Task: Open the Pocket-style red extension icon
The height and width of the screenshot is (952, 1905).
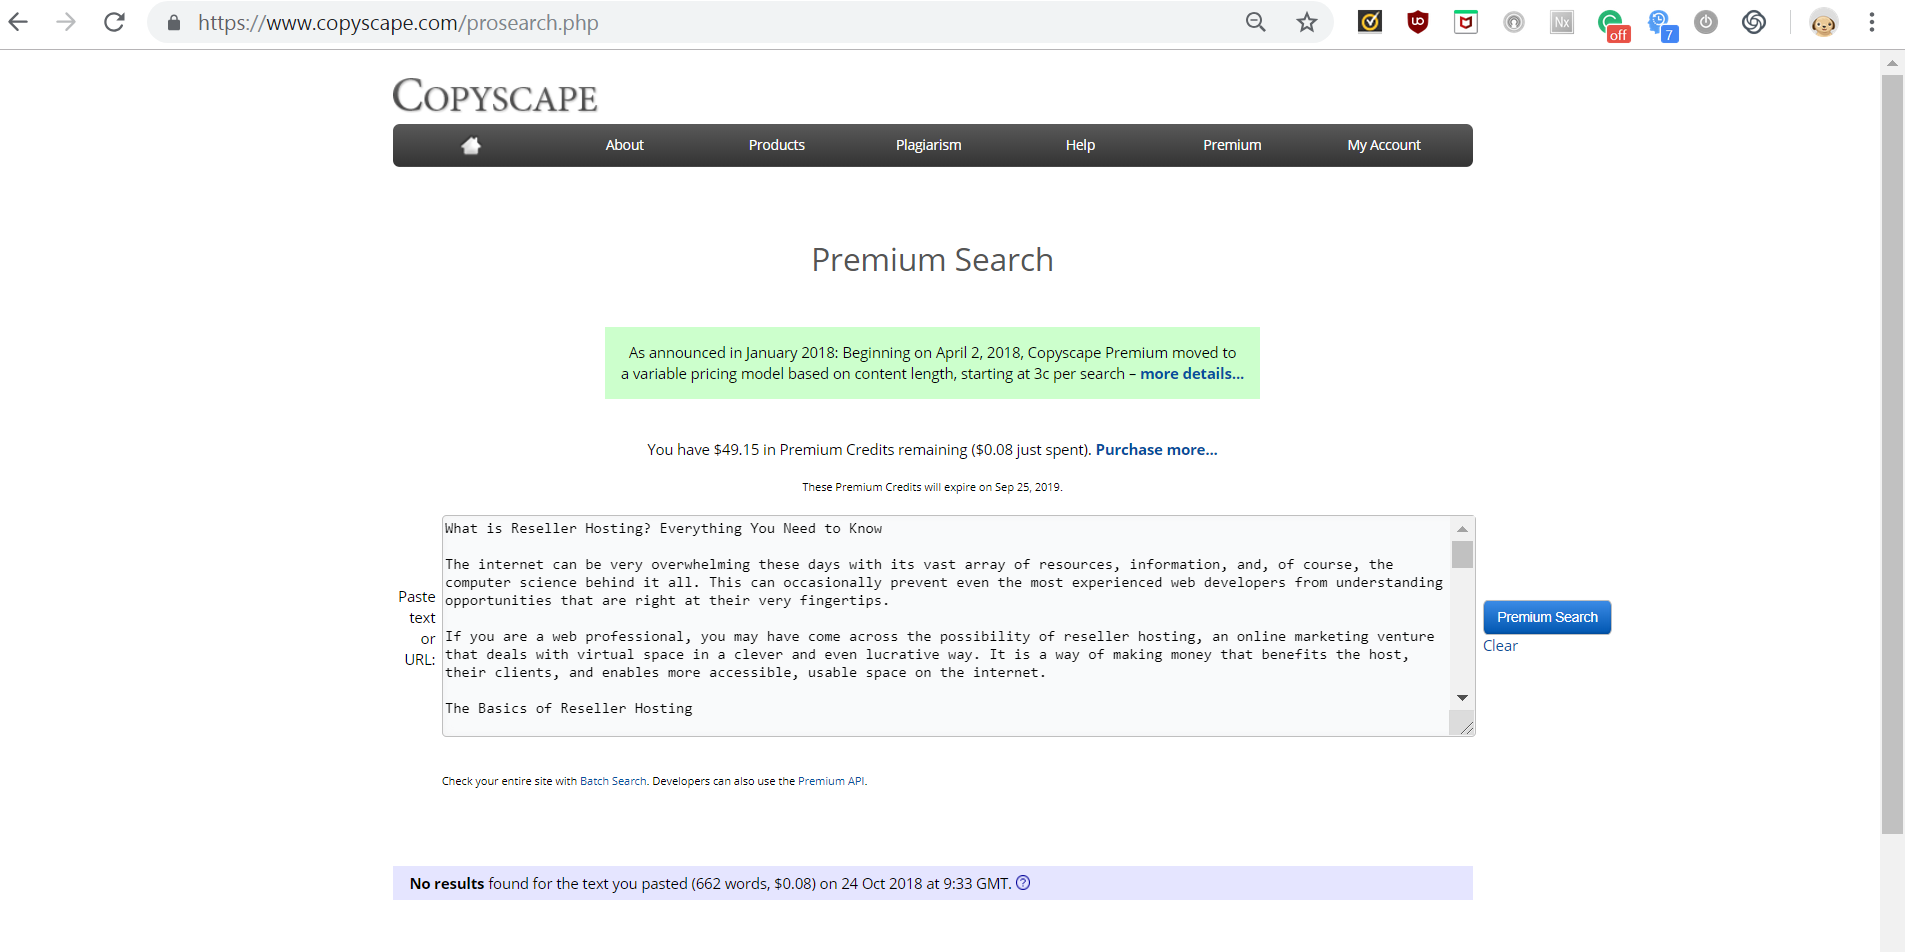Action: click(x=1466, y=22)
